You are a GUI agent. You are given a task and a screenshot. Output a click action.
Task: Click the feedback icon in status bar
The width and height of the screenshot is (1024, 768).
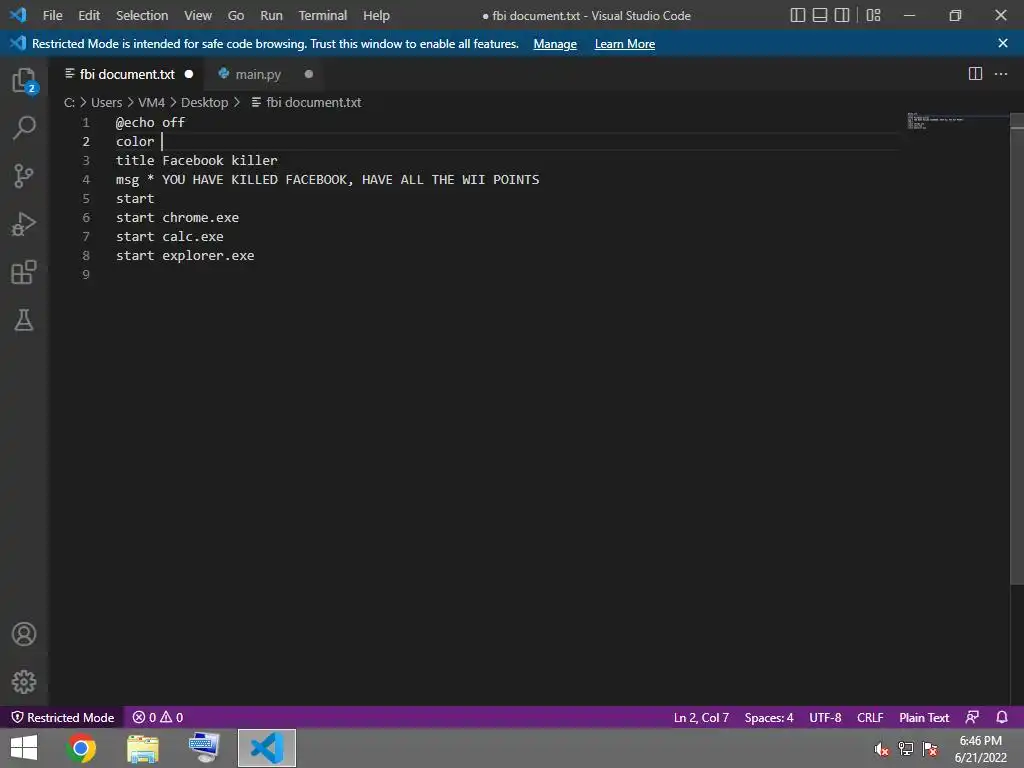tap(972, 717)
